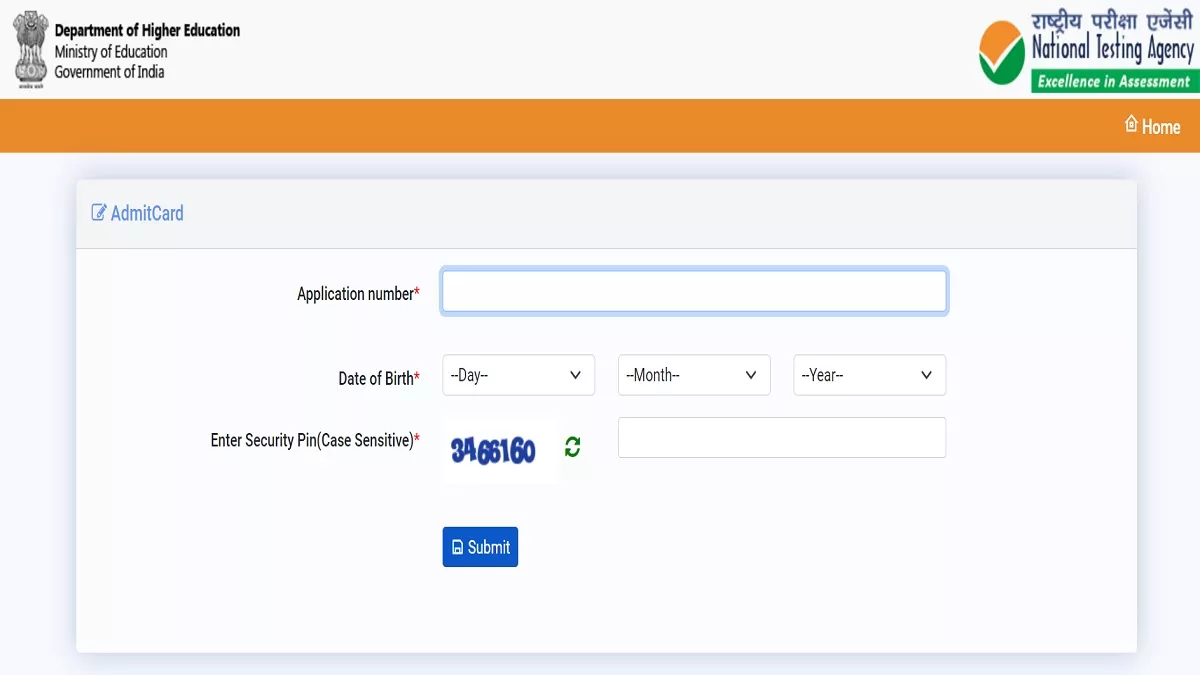Click the AdmitCard heading text

coord(147,213)
